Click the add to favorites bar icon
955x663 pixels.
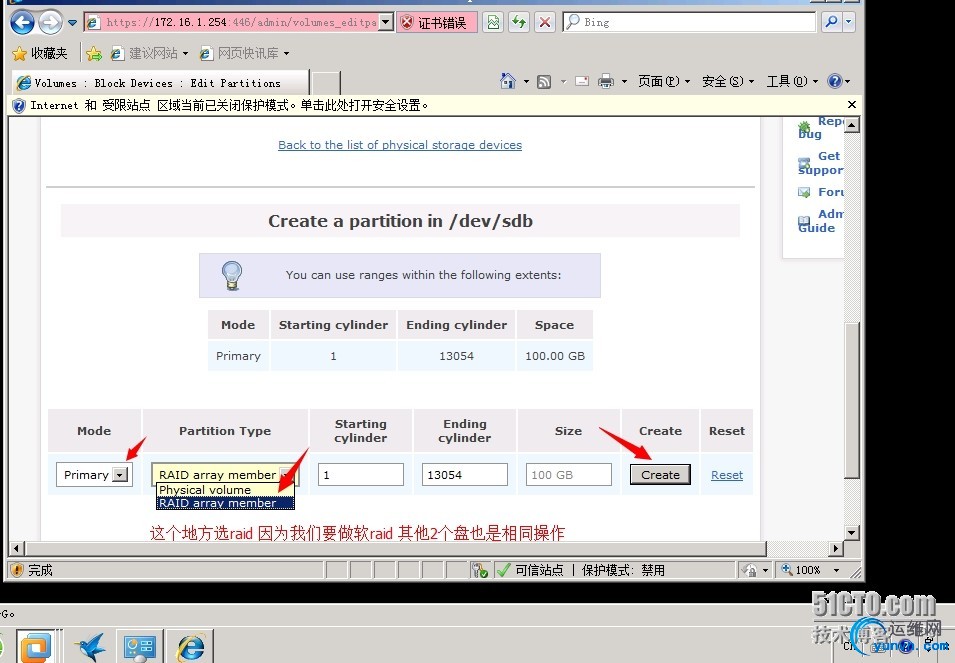[x=94, y=54]
